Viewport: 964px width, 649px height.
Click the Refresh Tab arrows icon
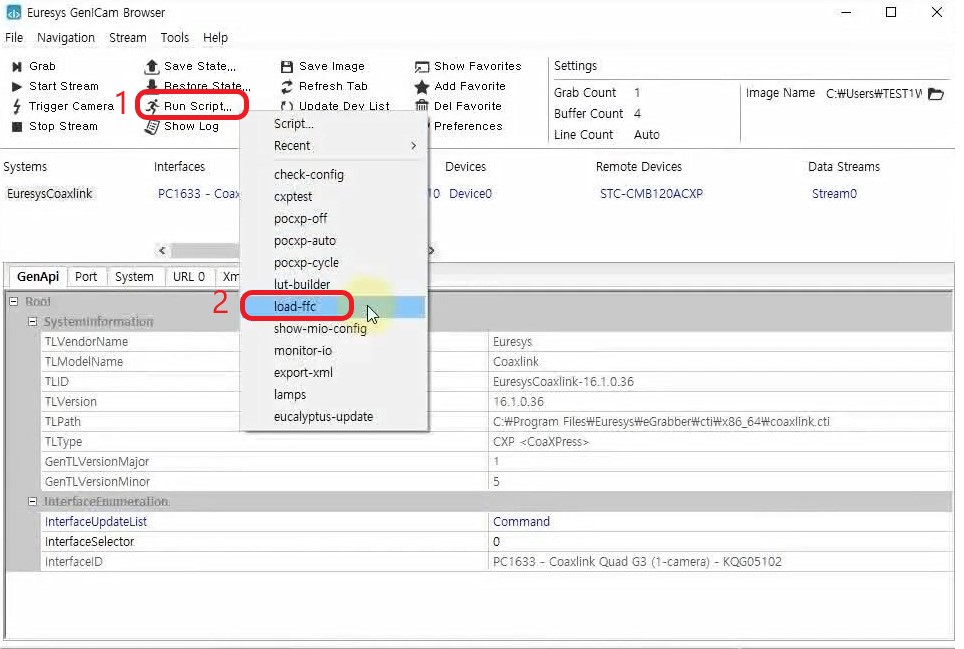[x=287, y=86]
